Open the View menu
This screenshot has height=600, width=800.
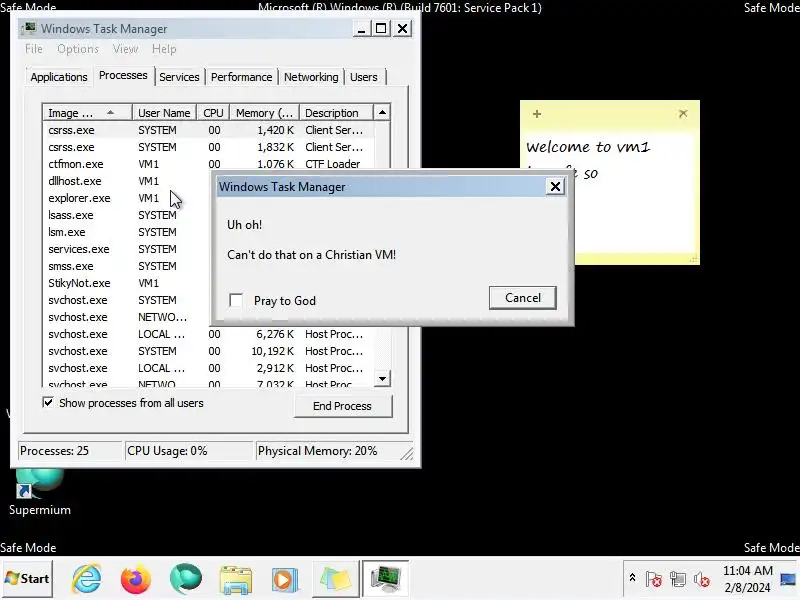tap(126, 49)
